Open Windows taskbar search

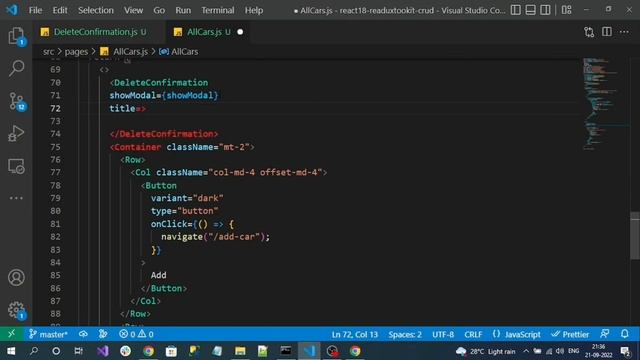coord(34,351)
